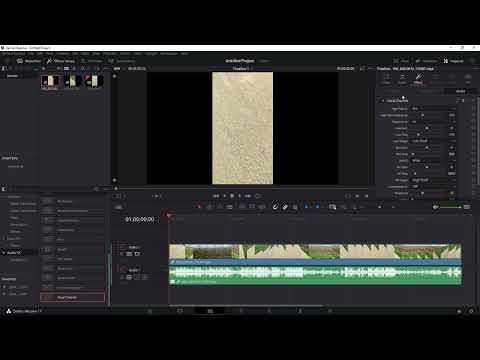Select the video clip on Video 1
480x360 pixels.
coord(315,254)
